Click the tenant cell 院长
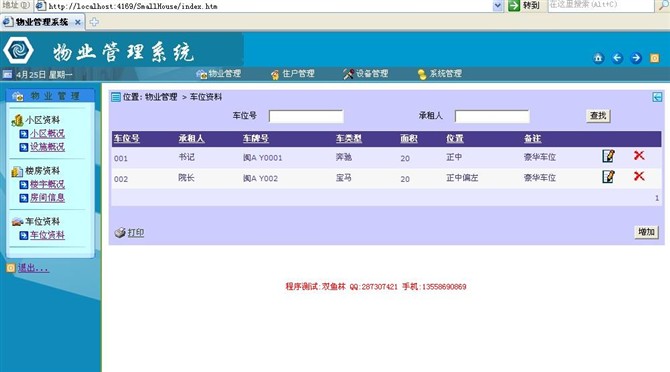The image size is (670, 372). (186, 178)
